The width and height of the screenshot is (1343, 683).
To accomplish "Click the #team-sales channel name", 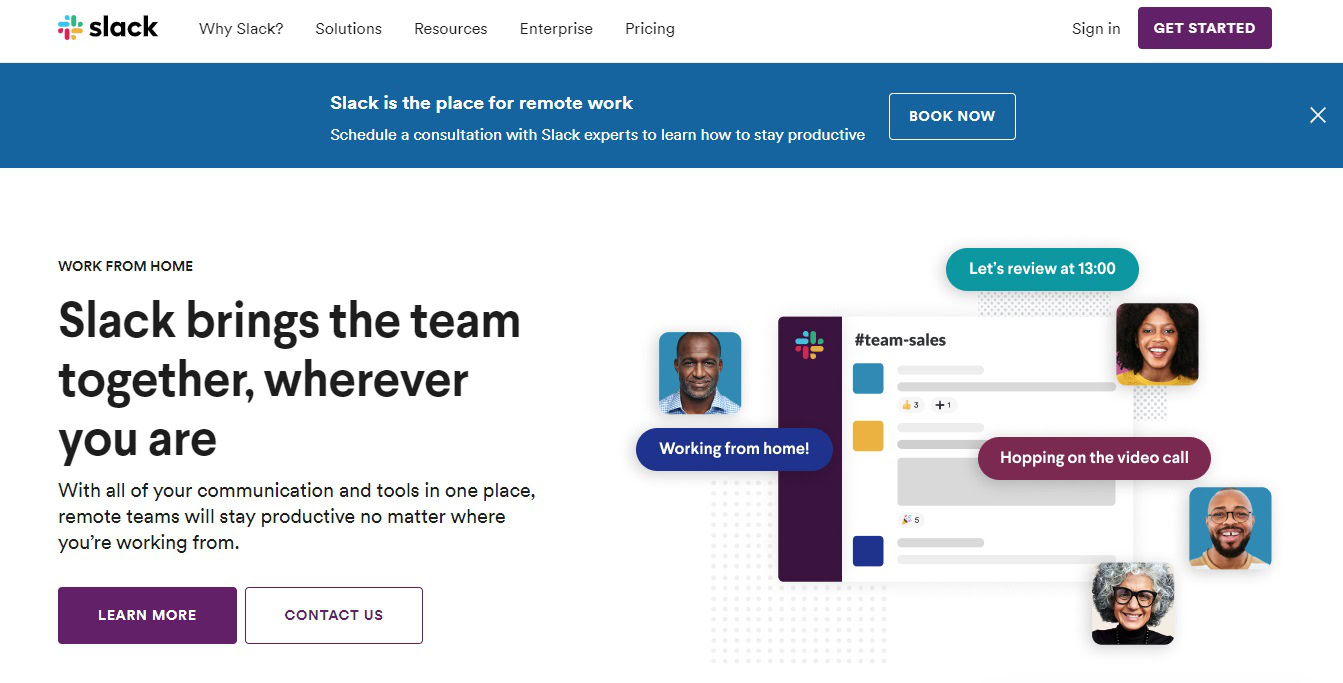I will 900,340.
